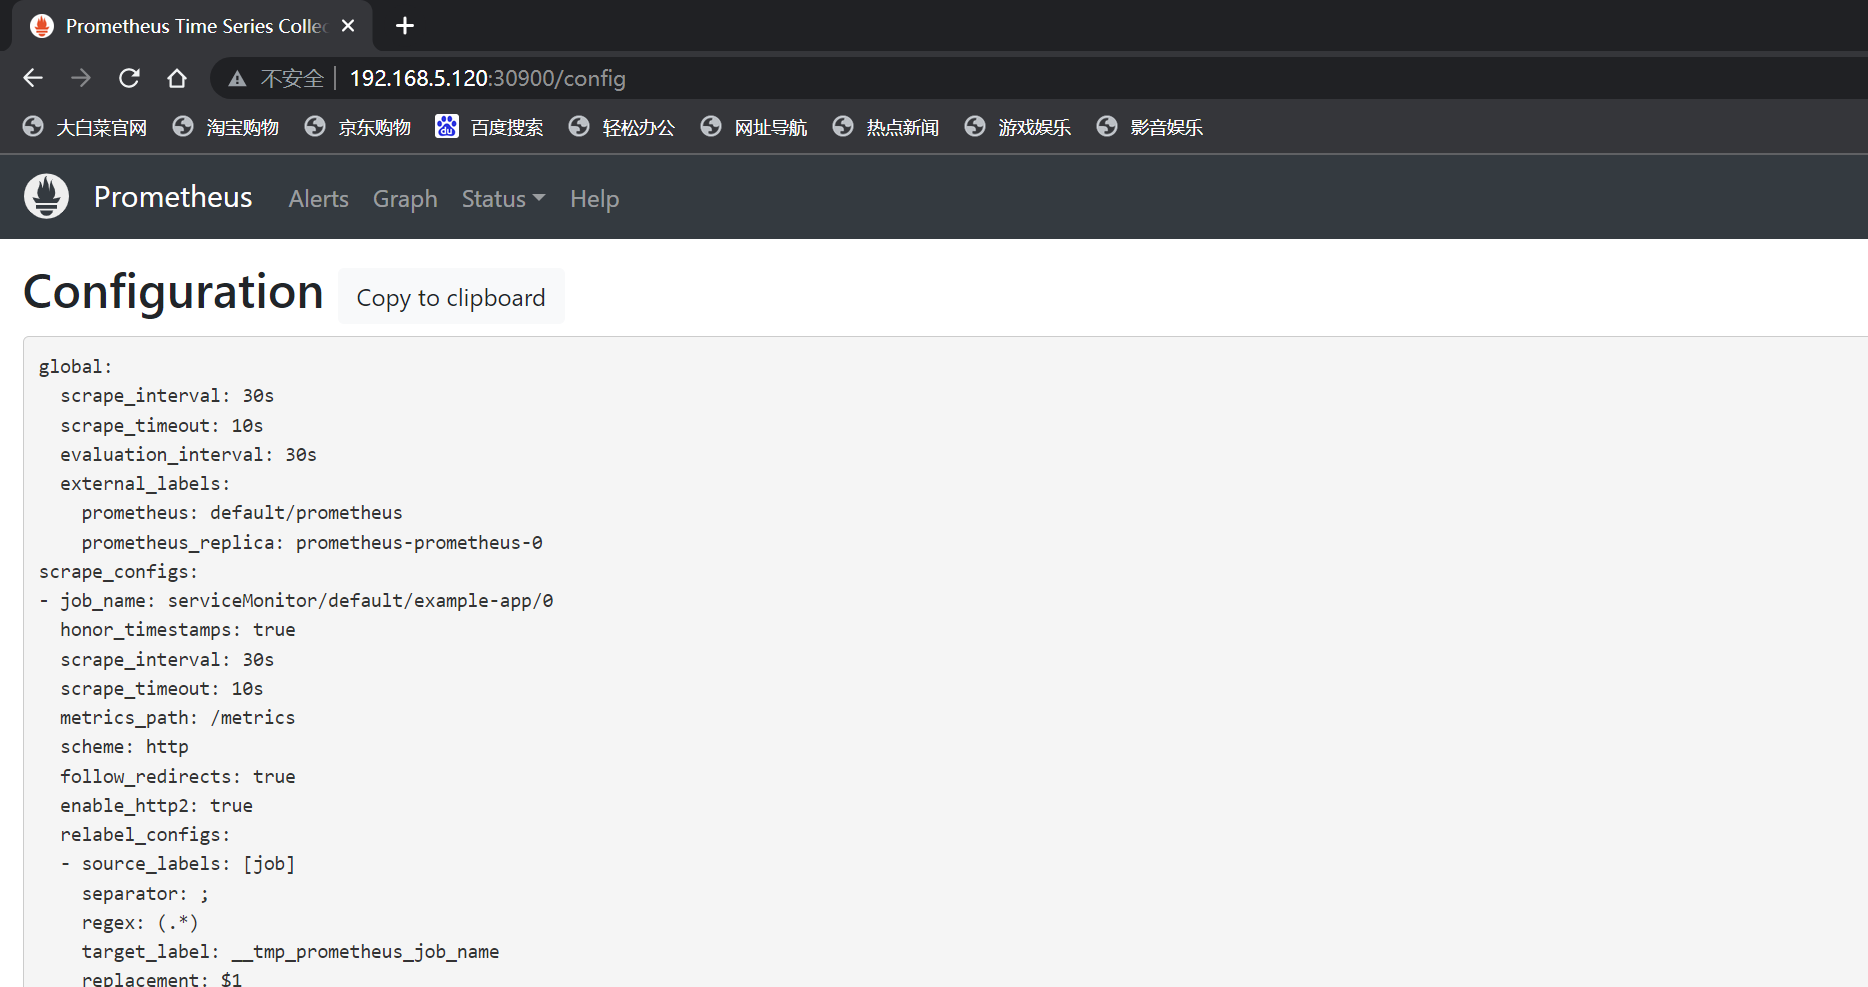
Task: Click the 'scheme: http' line
Action: coord(124,747)
